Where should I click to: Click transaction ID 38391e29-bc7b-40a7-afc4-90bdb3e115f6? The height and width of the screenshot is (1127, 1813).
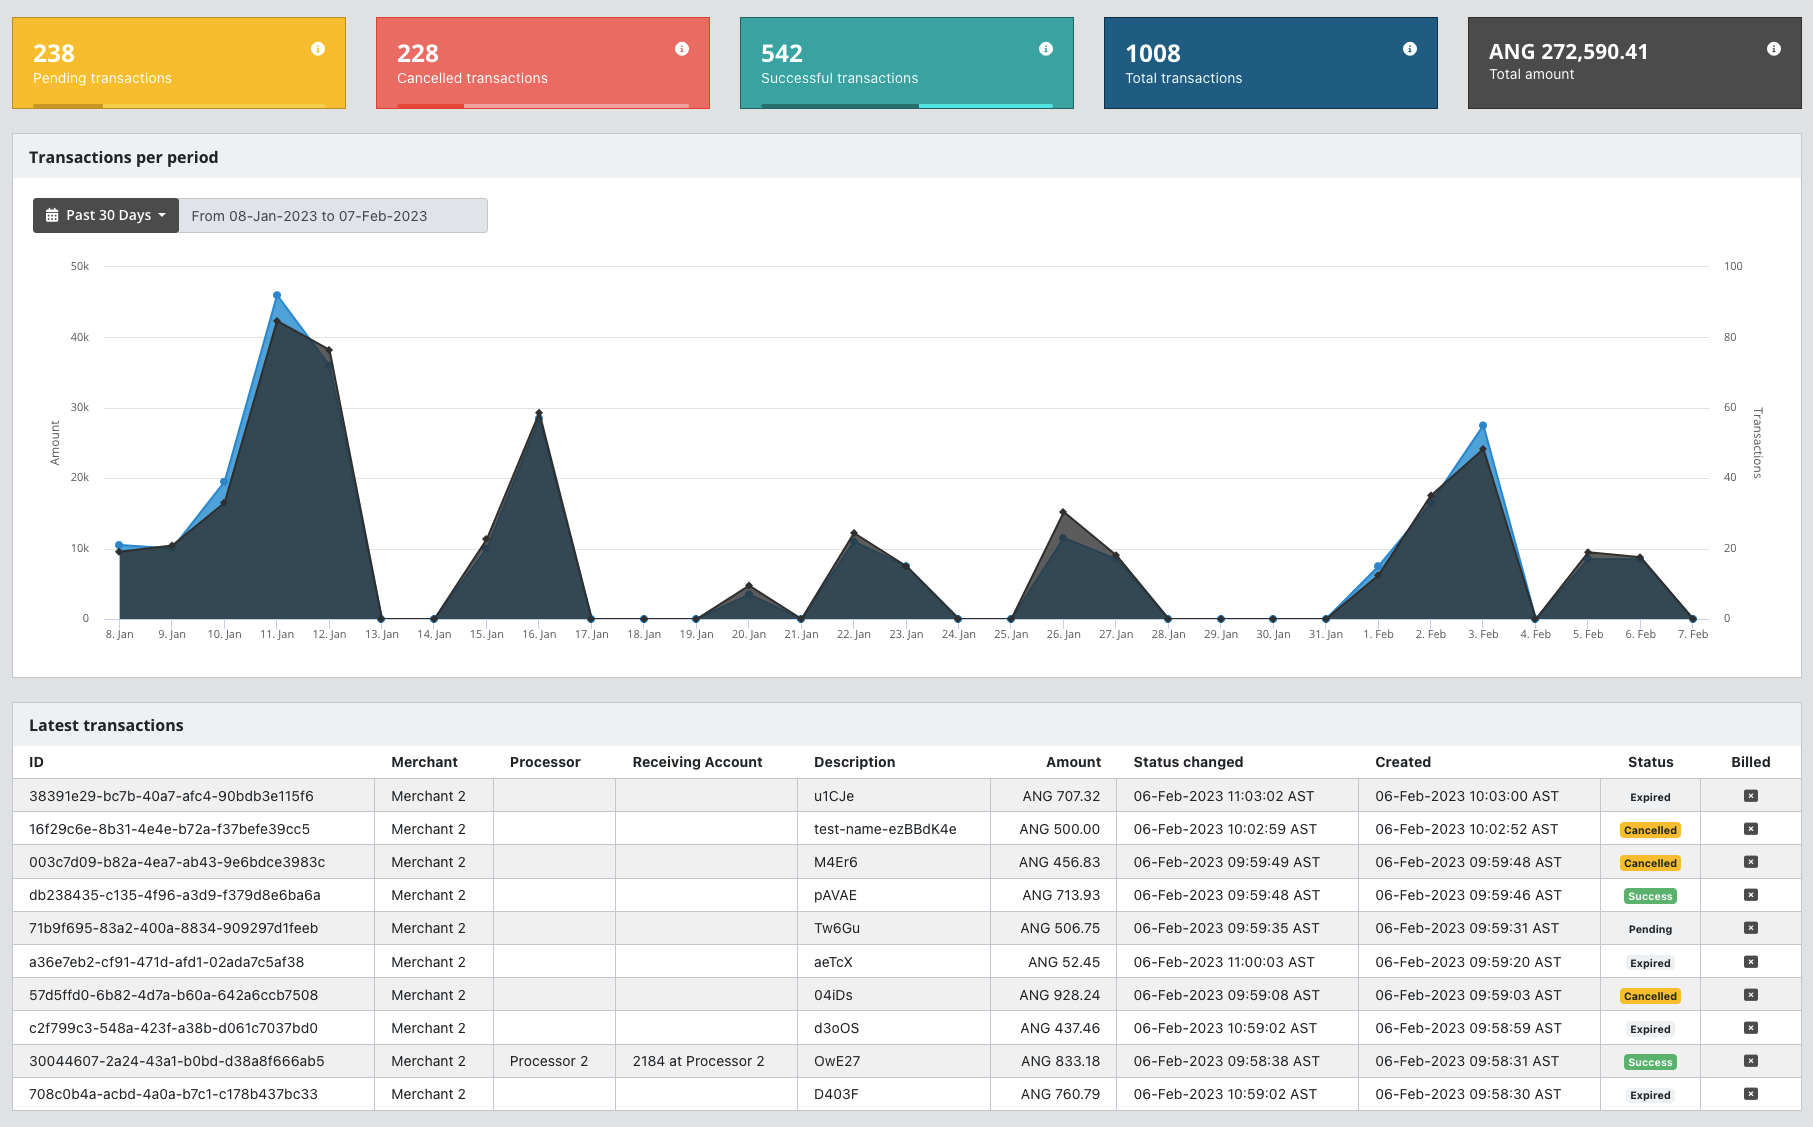171,796
